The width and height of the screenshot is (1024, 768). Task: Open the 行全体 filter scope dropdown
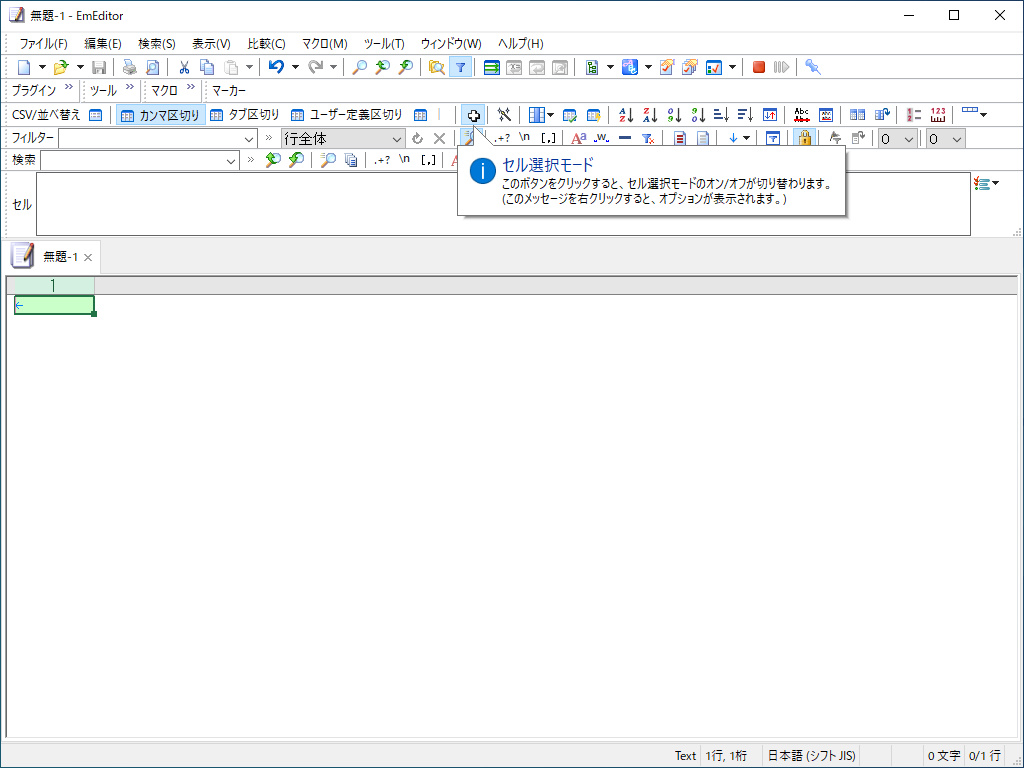(397, 137)
